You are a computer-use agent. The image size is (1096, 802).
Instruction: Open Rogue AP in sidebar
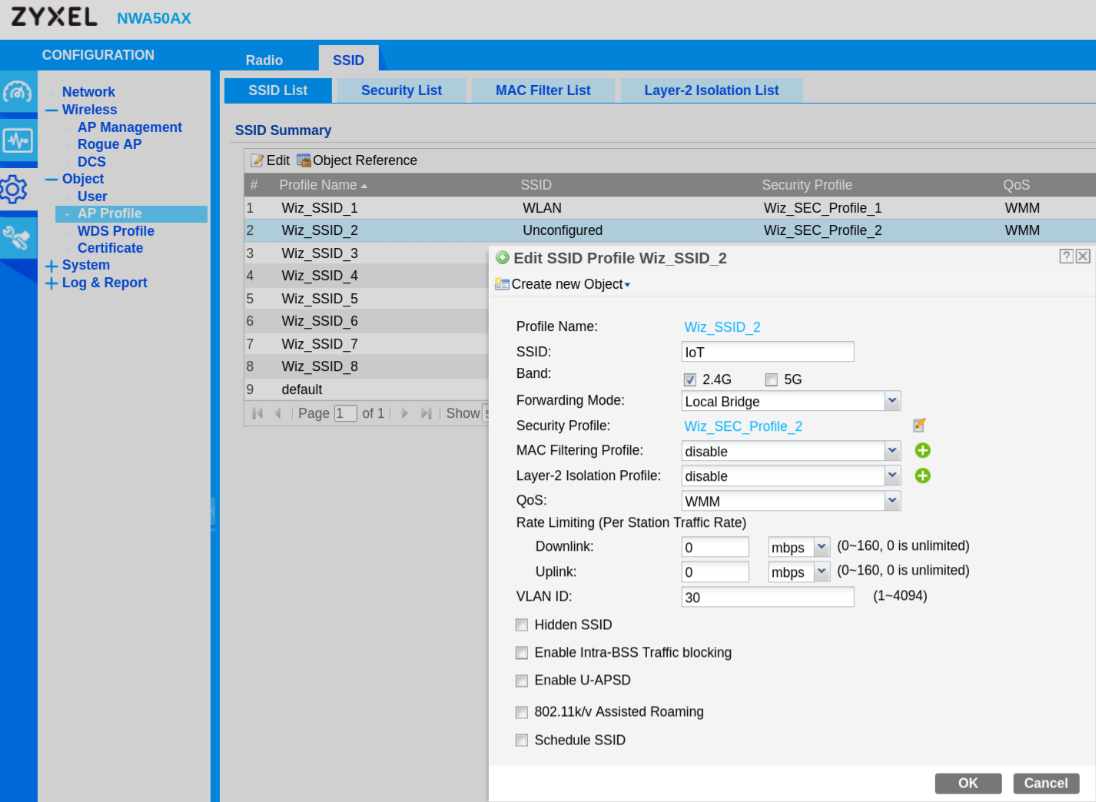click(109, 144)
